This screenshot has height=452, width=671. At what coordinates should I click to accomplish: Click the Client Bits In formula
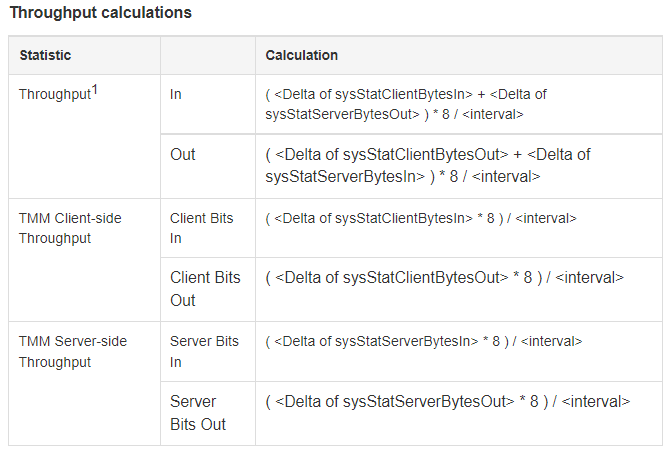421,218
